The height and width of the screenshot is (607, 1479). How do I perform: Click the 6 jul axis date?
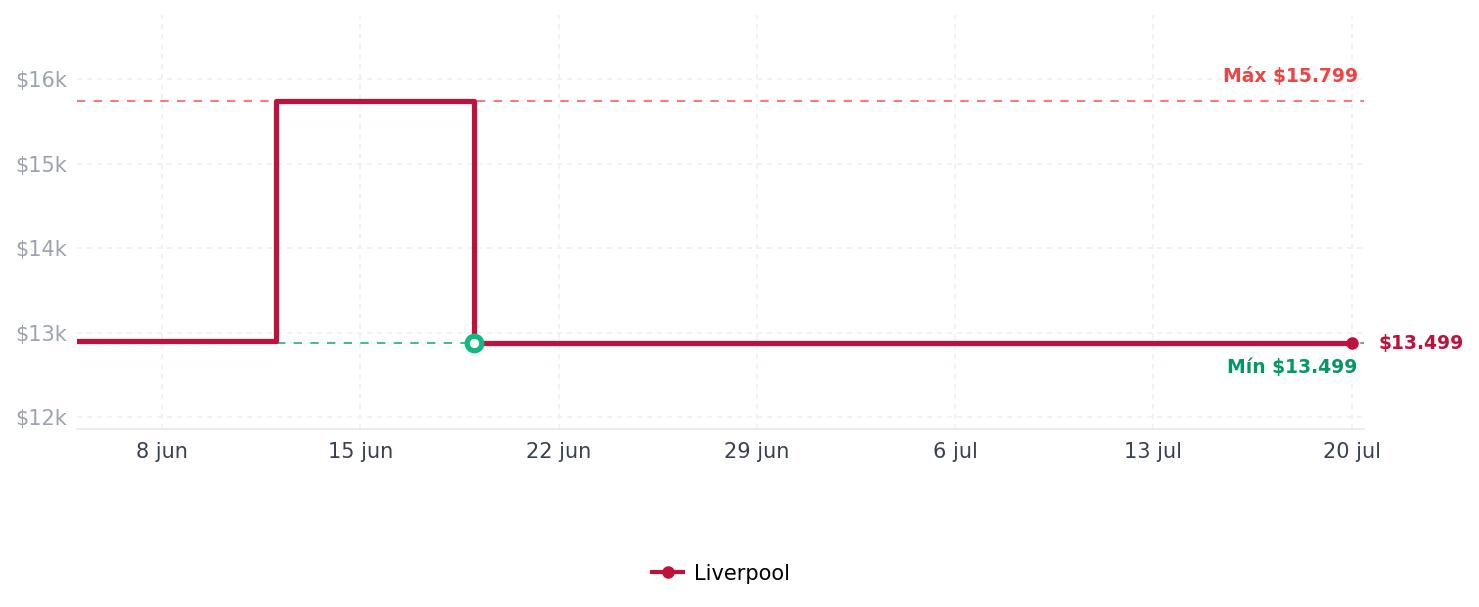coord(955,451)
